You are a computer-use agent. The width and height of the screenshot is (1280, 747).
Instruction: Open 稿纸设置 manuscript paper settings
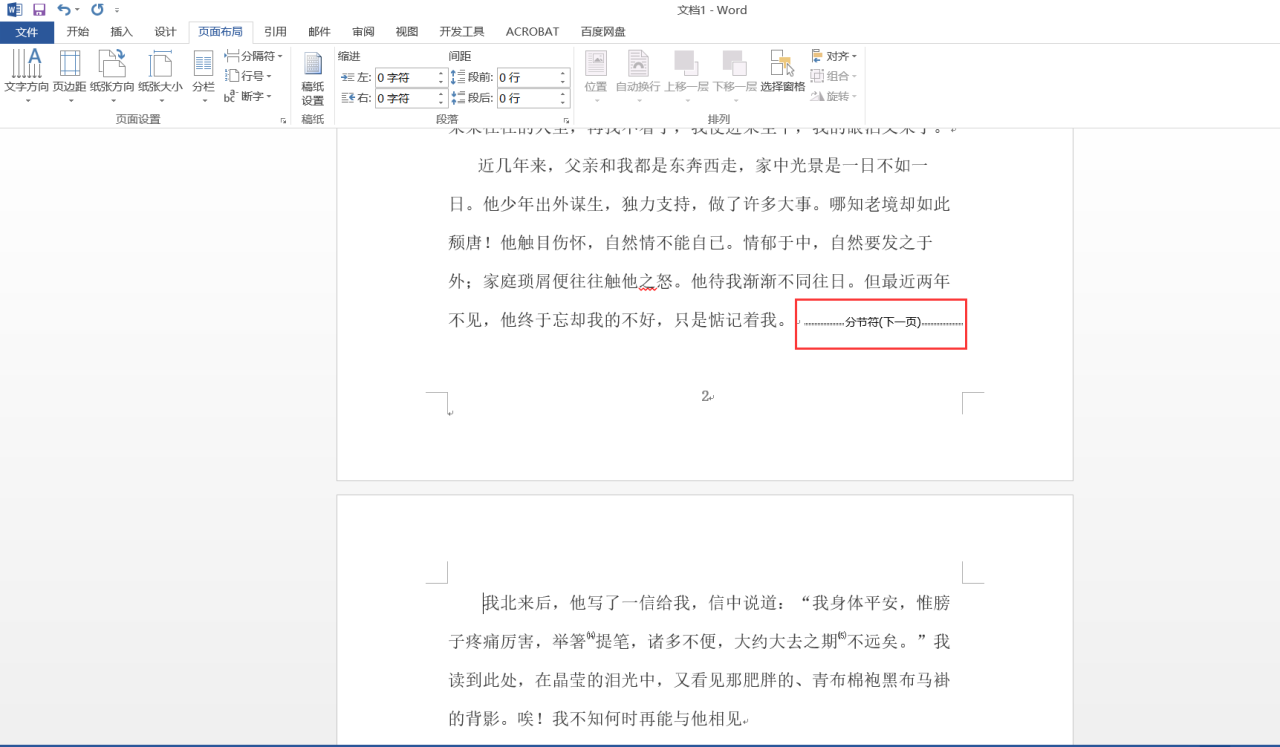pyautogui.click(x=313, y=78)
